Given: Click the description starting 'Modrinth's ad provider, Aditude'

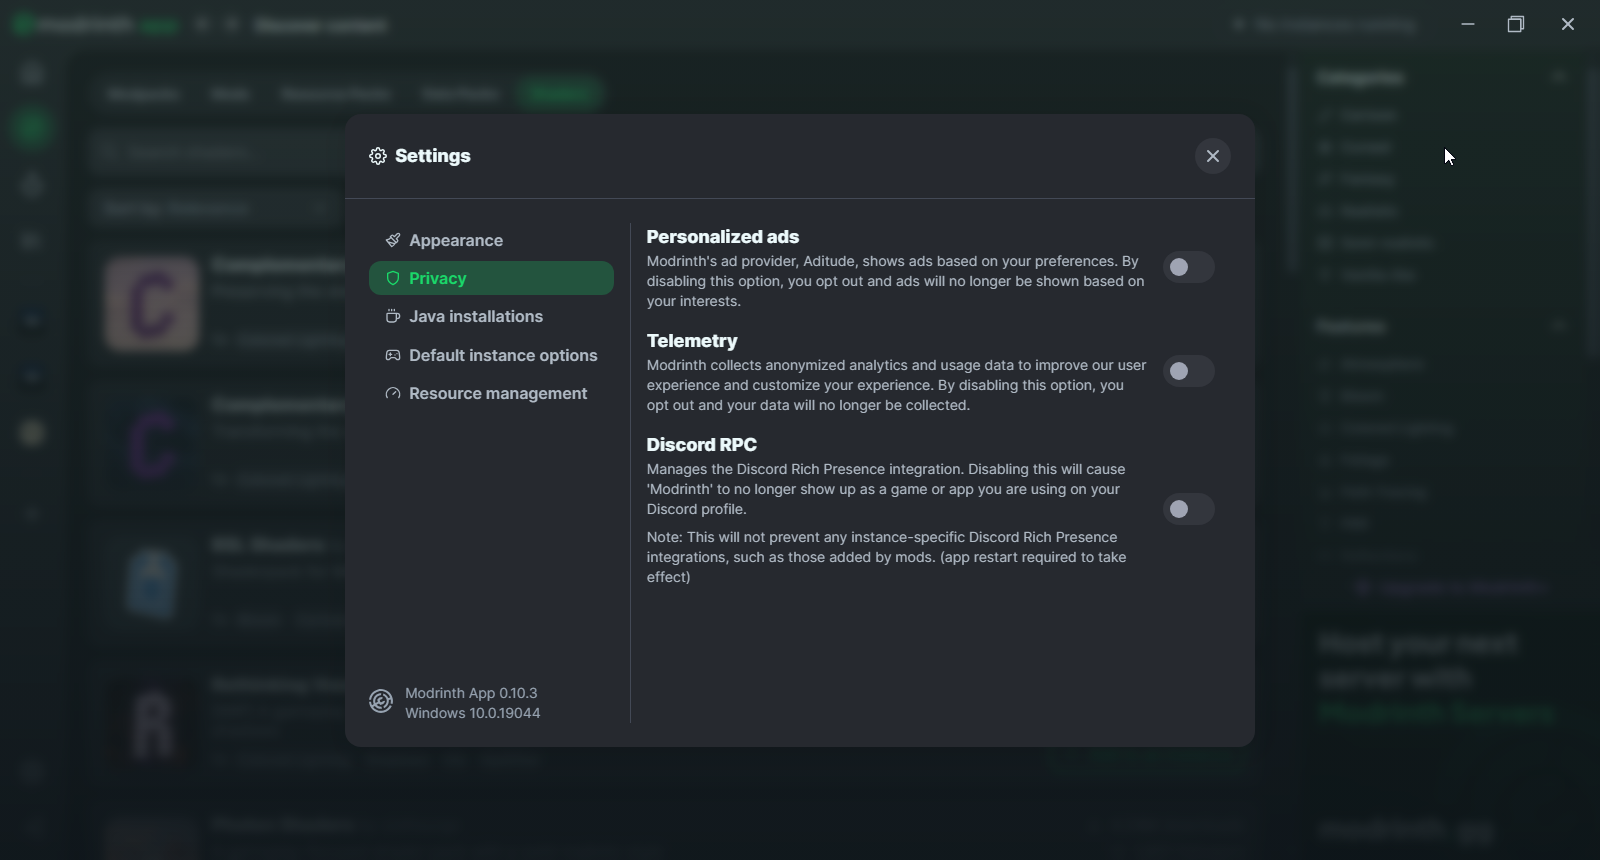Looking at the screenshot, I should tap(896, 281).
